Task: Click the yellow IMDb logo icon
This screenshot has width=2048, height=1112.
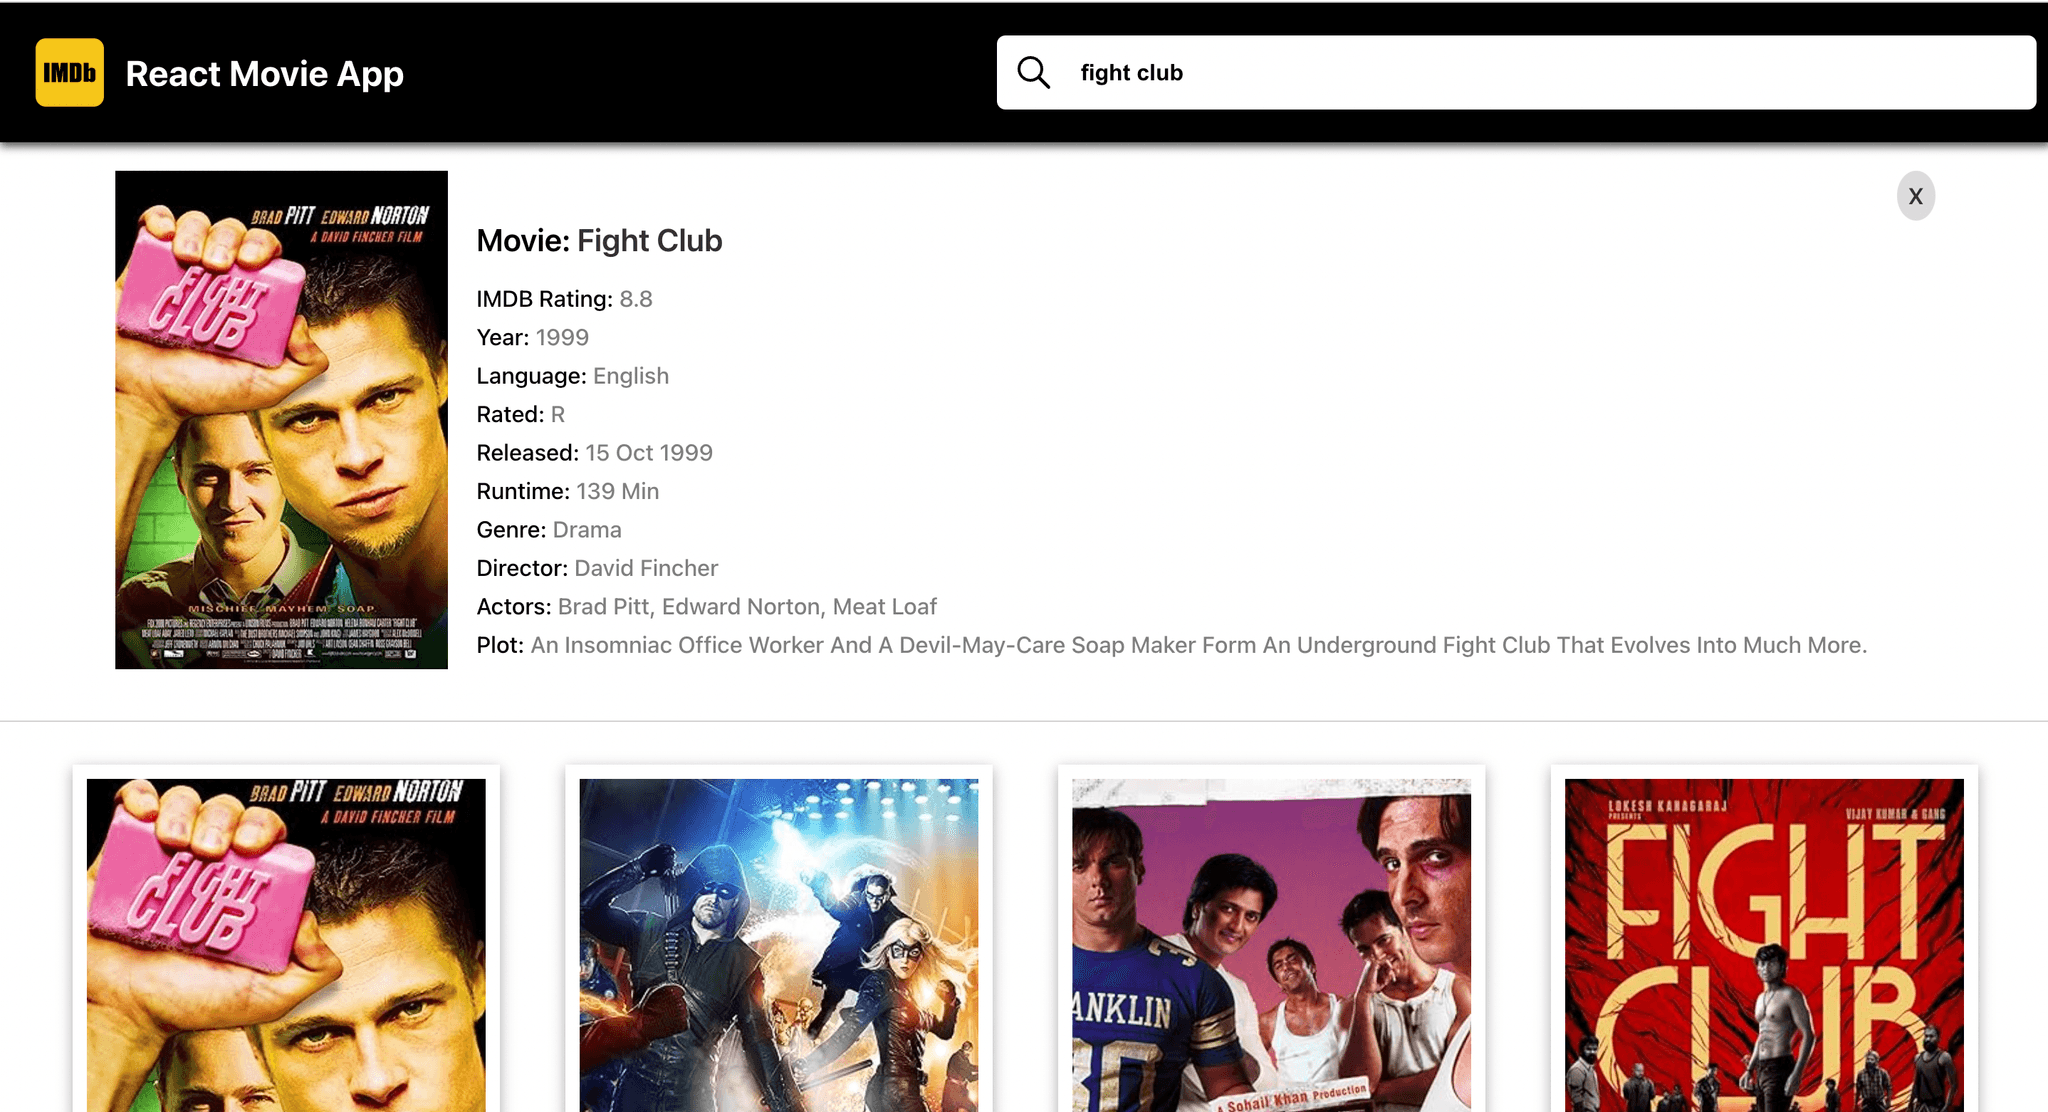Action: coord(69,72)
